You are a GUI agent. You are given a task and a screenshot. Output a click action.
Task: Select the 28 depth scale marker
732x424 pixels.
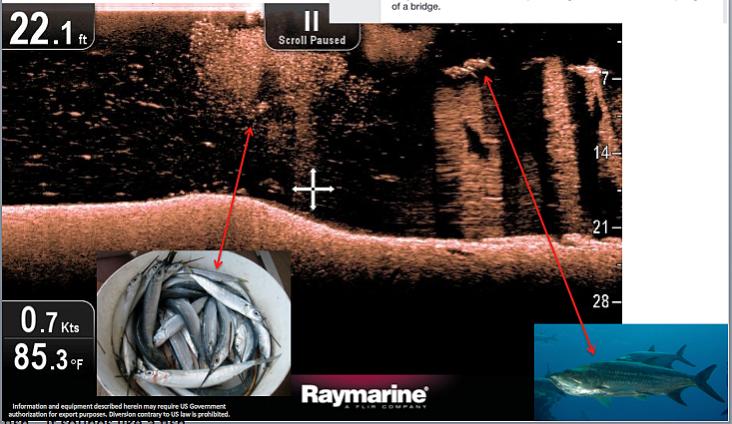603,301
